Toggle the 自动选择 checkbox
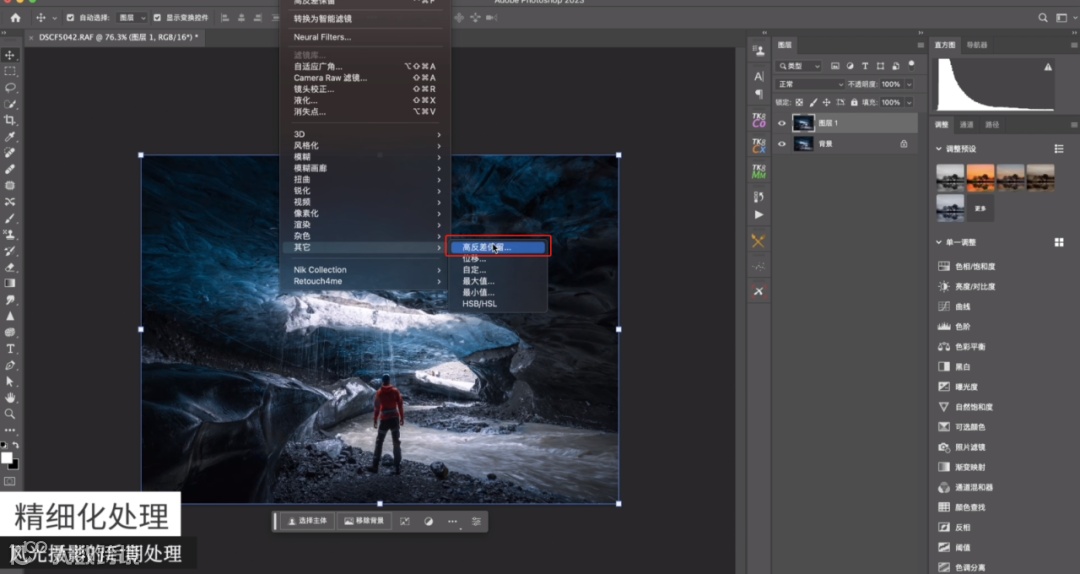This screenshot has height=574, width=1080. 70,18
